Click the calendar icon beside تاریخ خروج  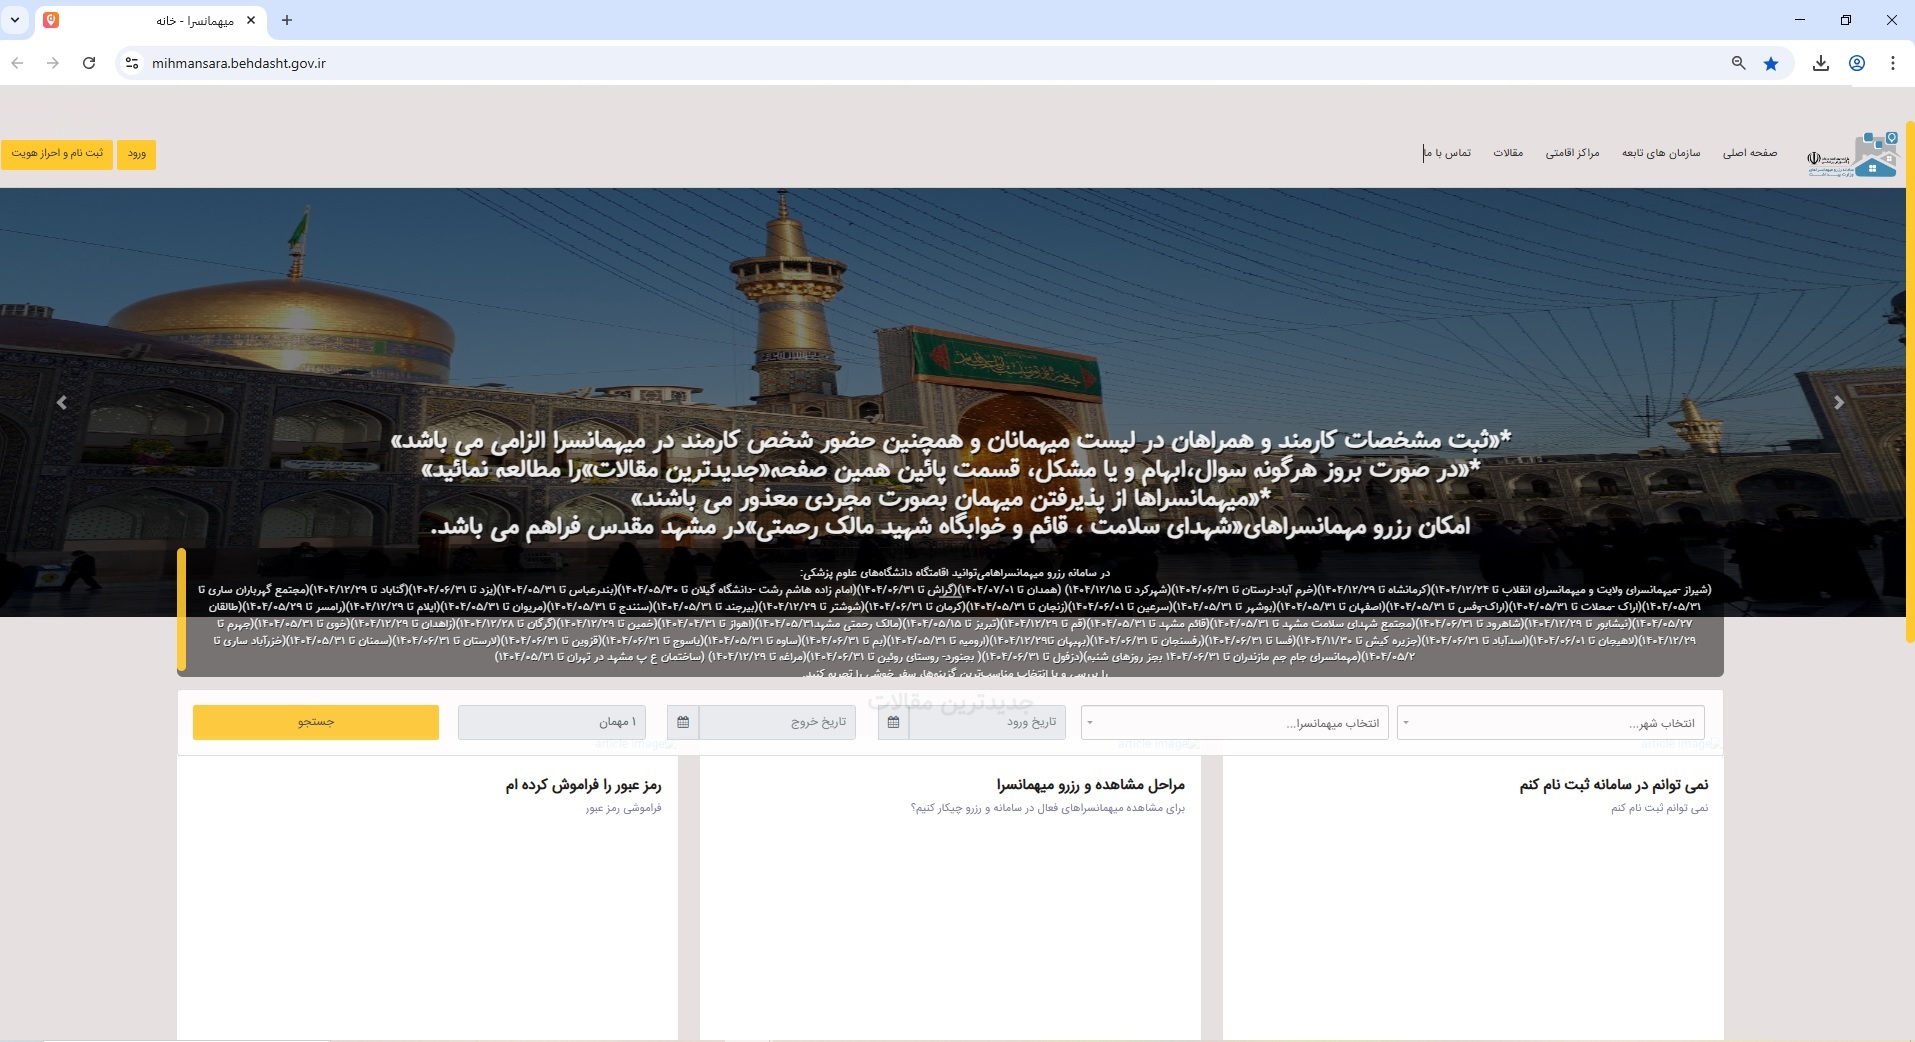pyautogui.click(x=683, y=722)
